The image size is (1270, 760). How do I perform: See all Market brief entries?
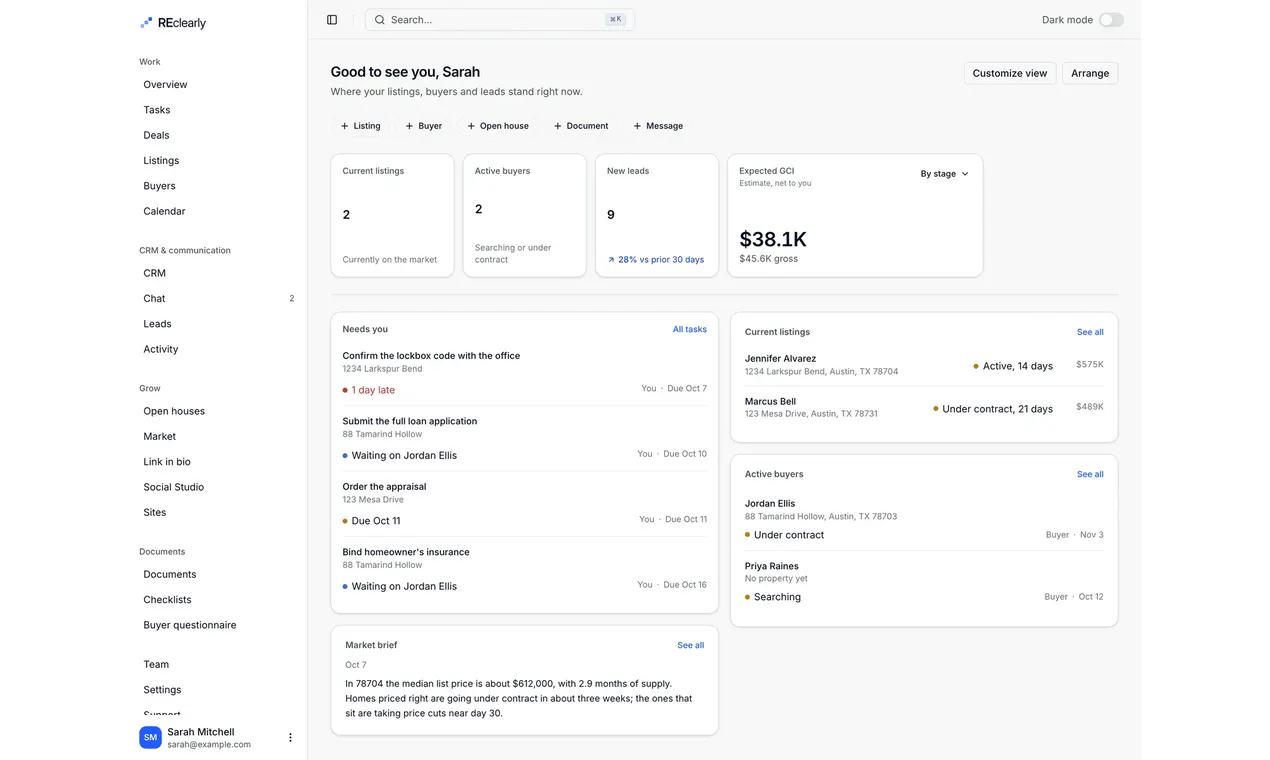click(x=691, y=645)
